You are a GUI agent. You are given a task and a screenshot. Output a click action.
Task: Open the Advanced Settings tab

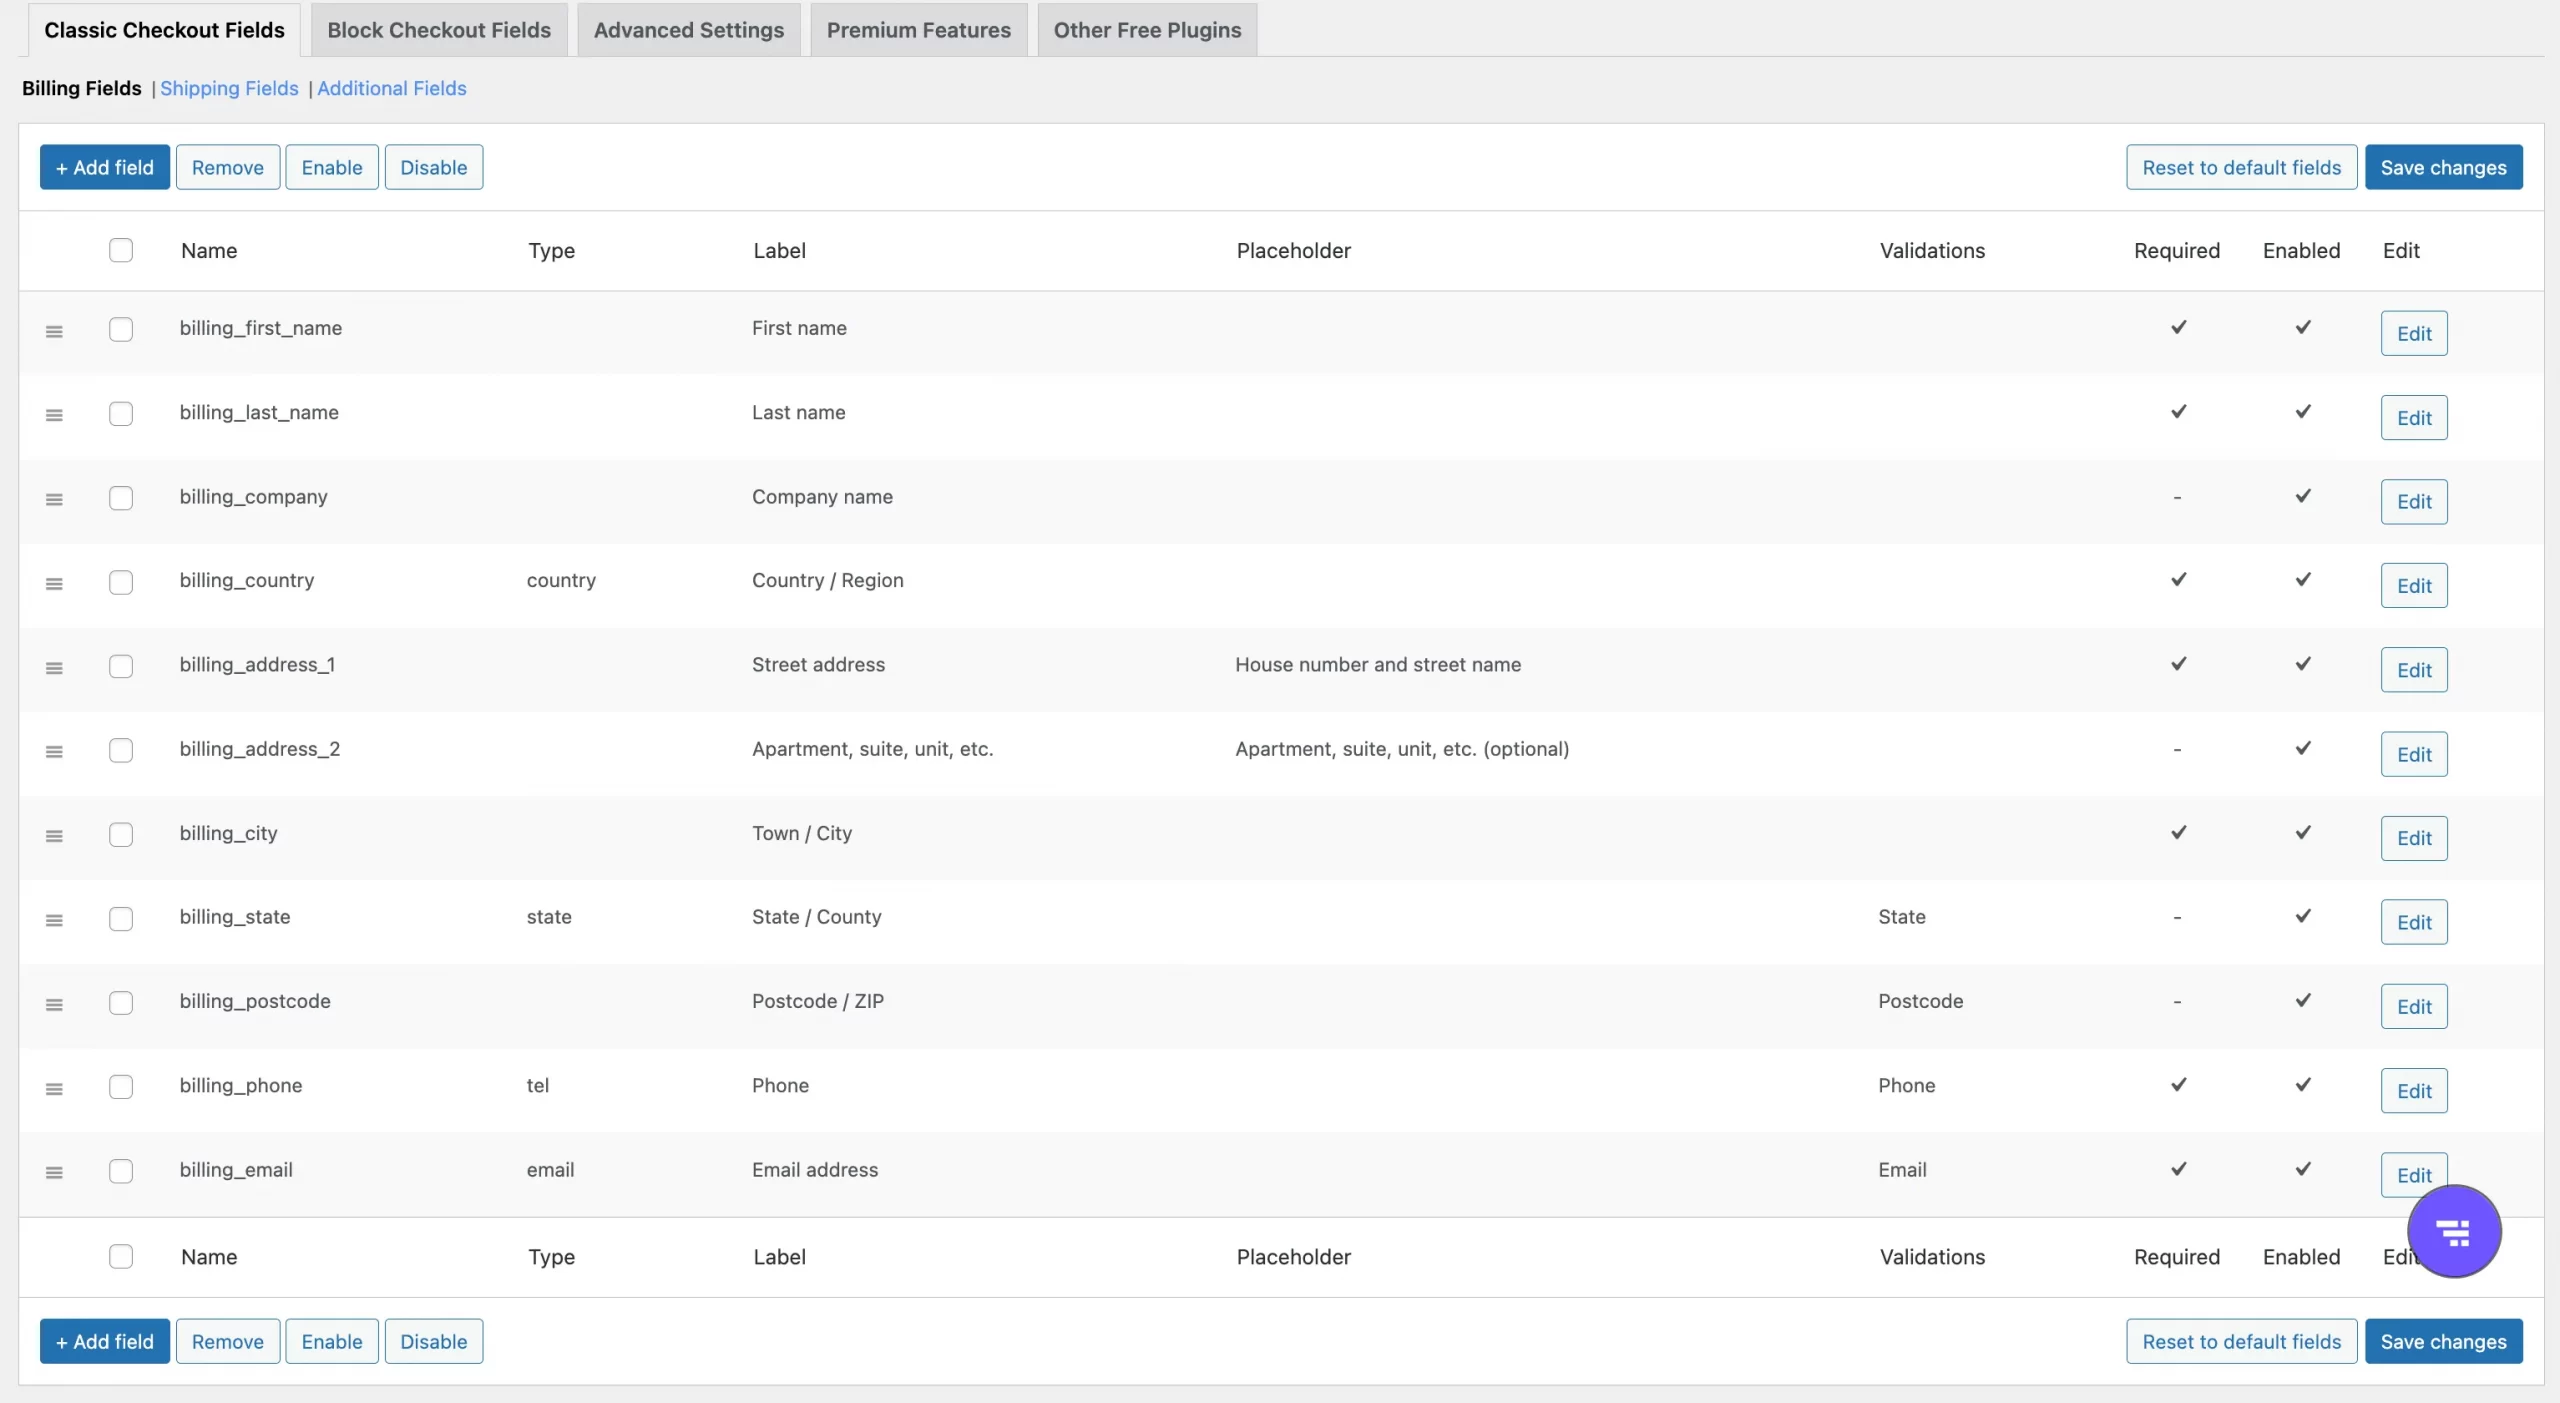tap(689, 30)
